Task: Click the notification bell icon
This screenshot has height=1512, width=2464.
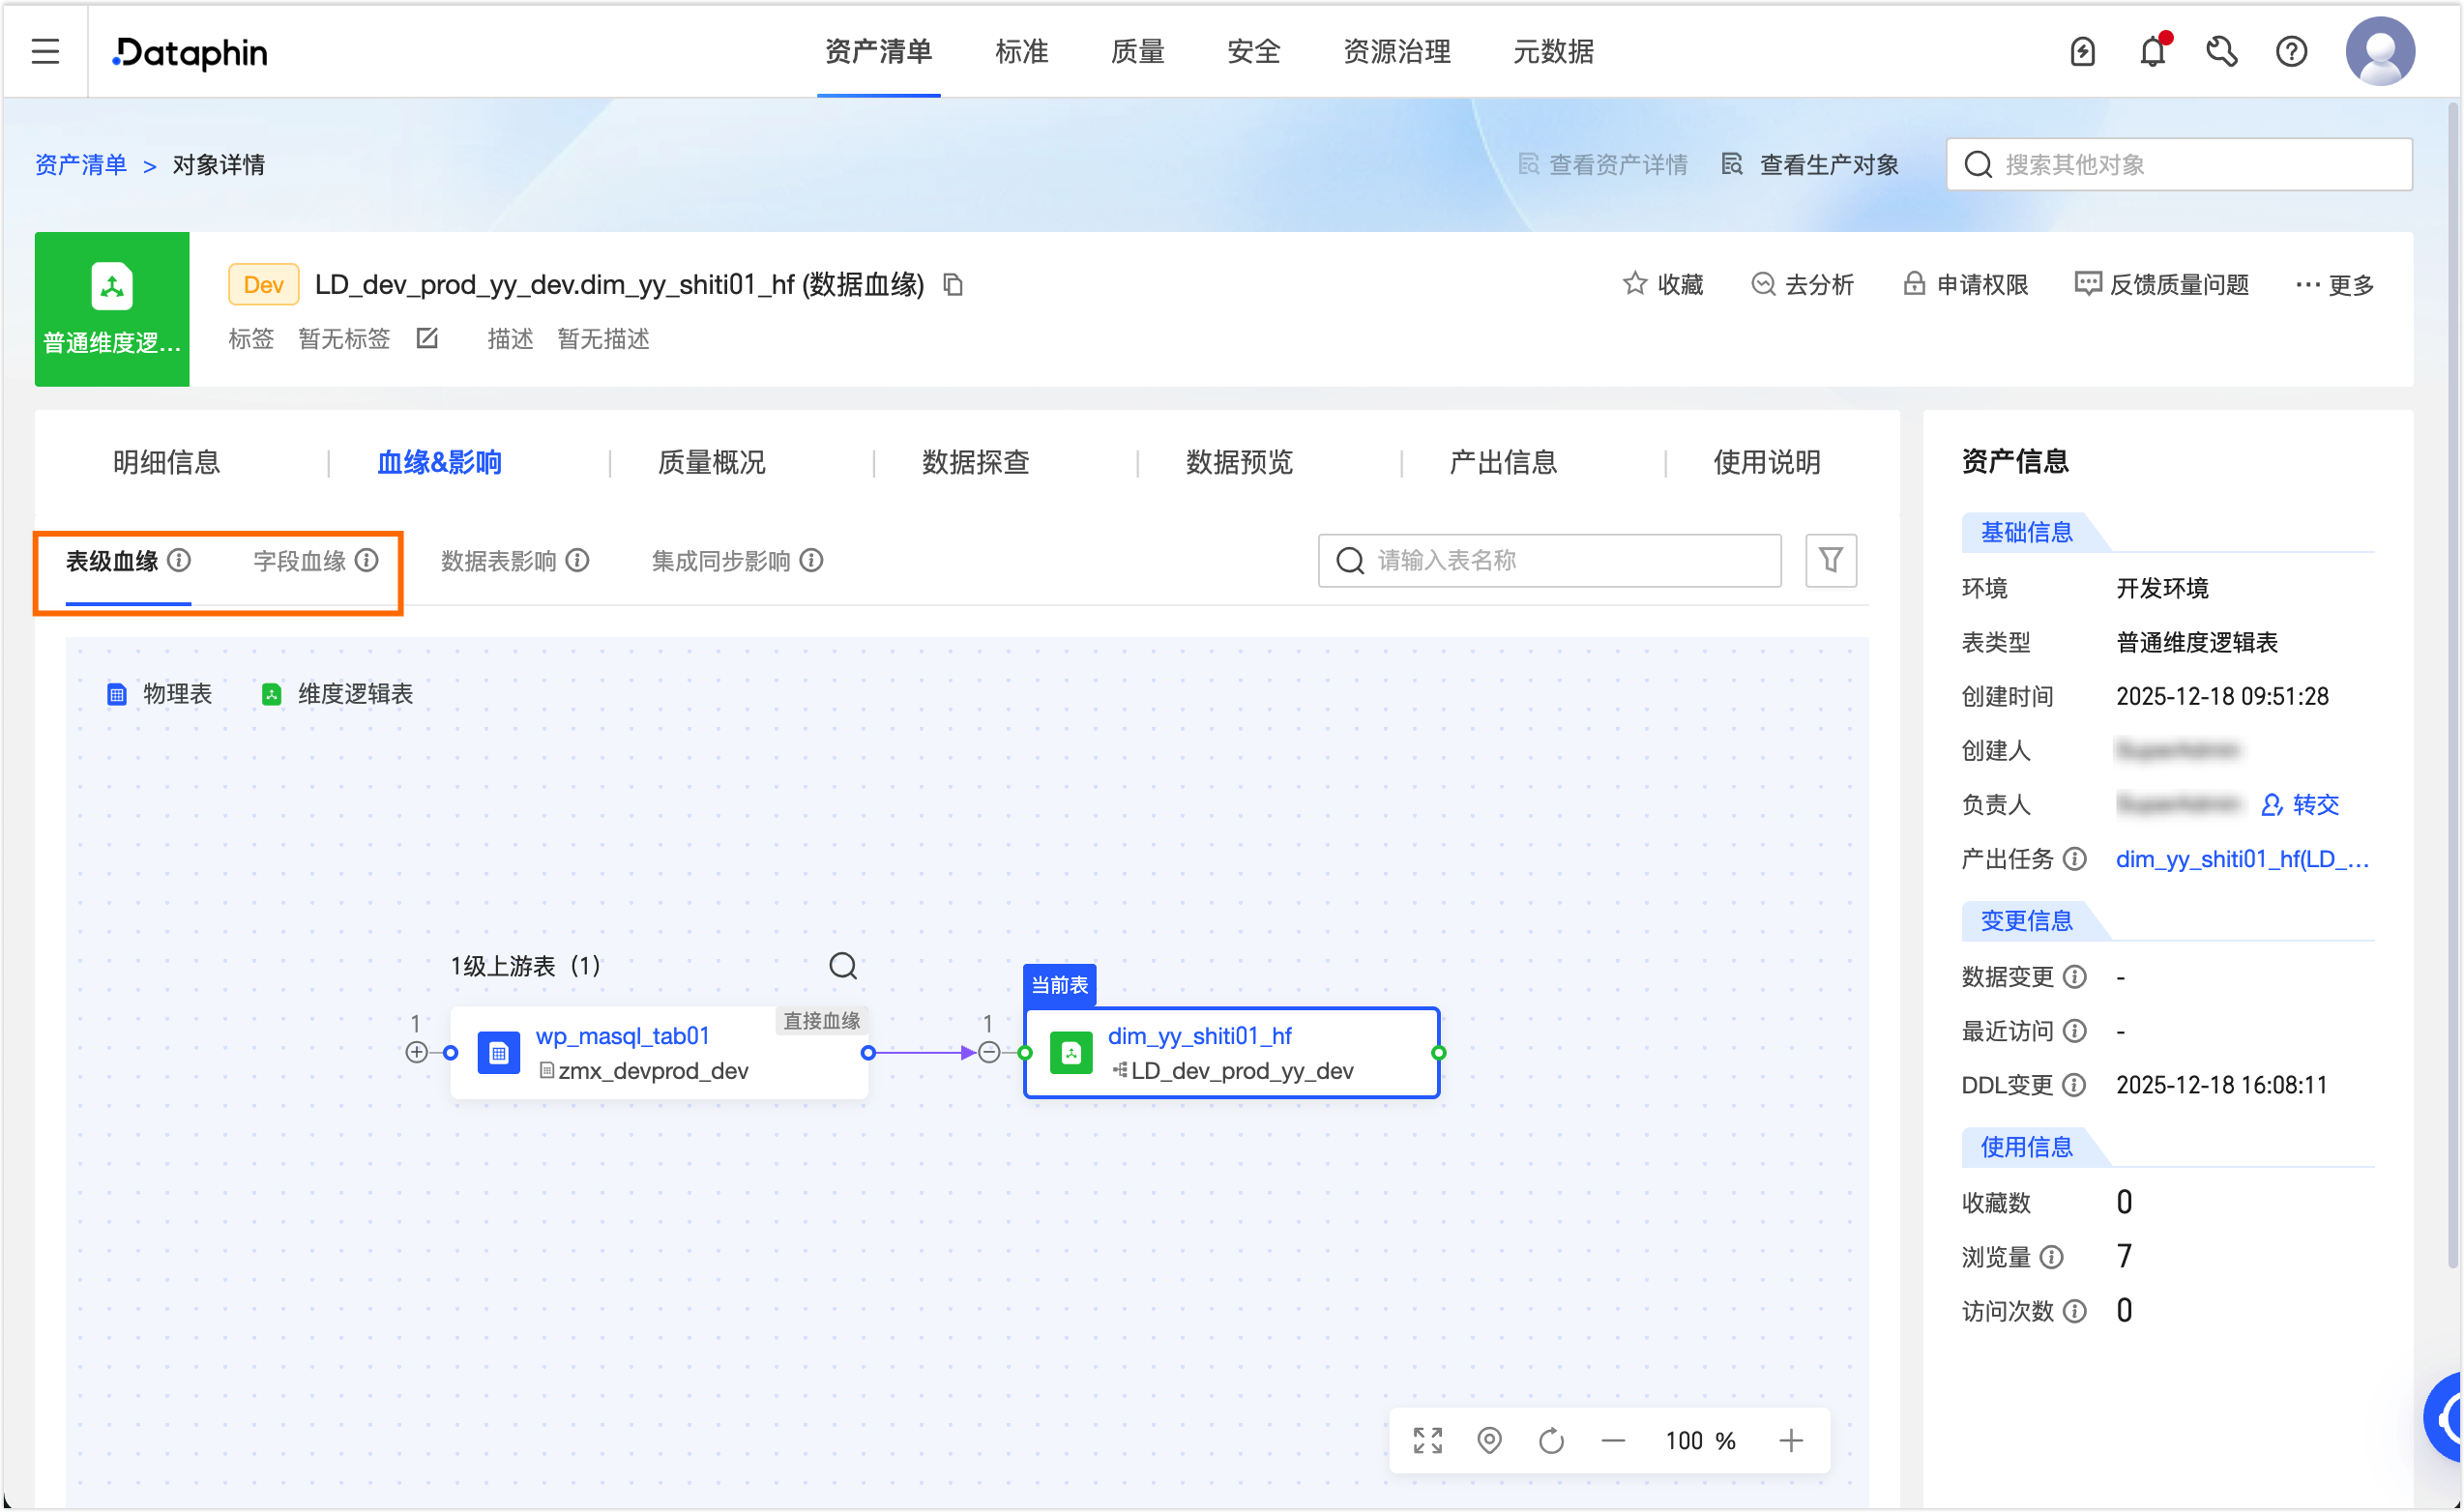Action: pos(2152,51)
